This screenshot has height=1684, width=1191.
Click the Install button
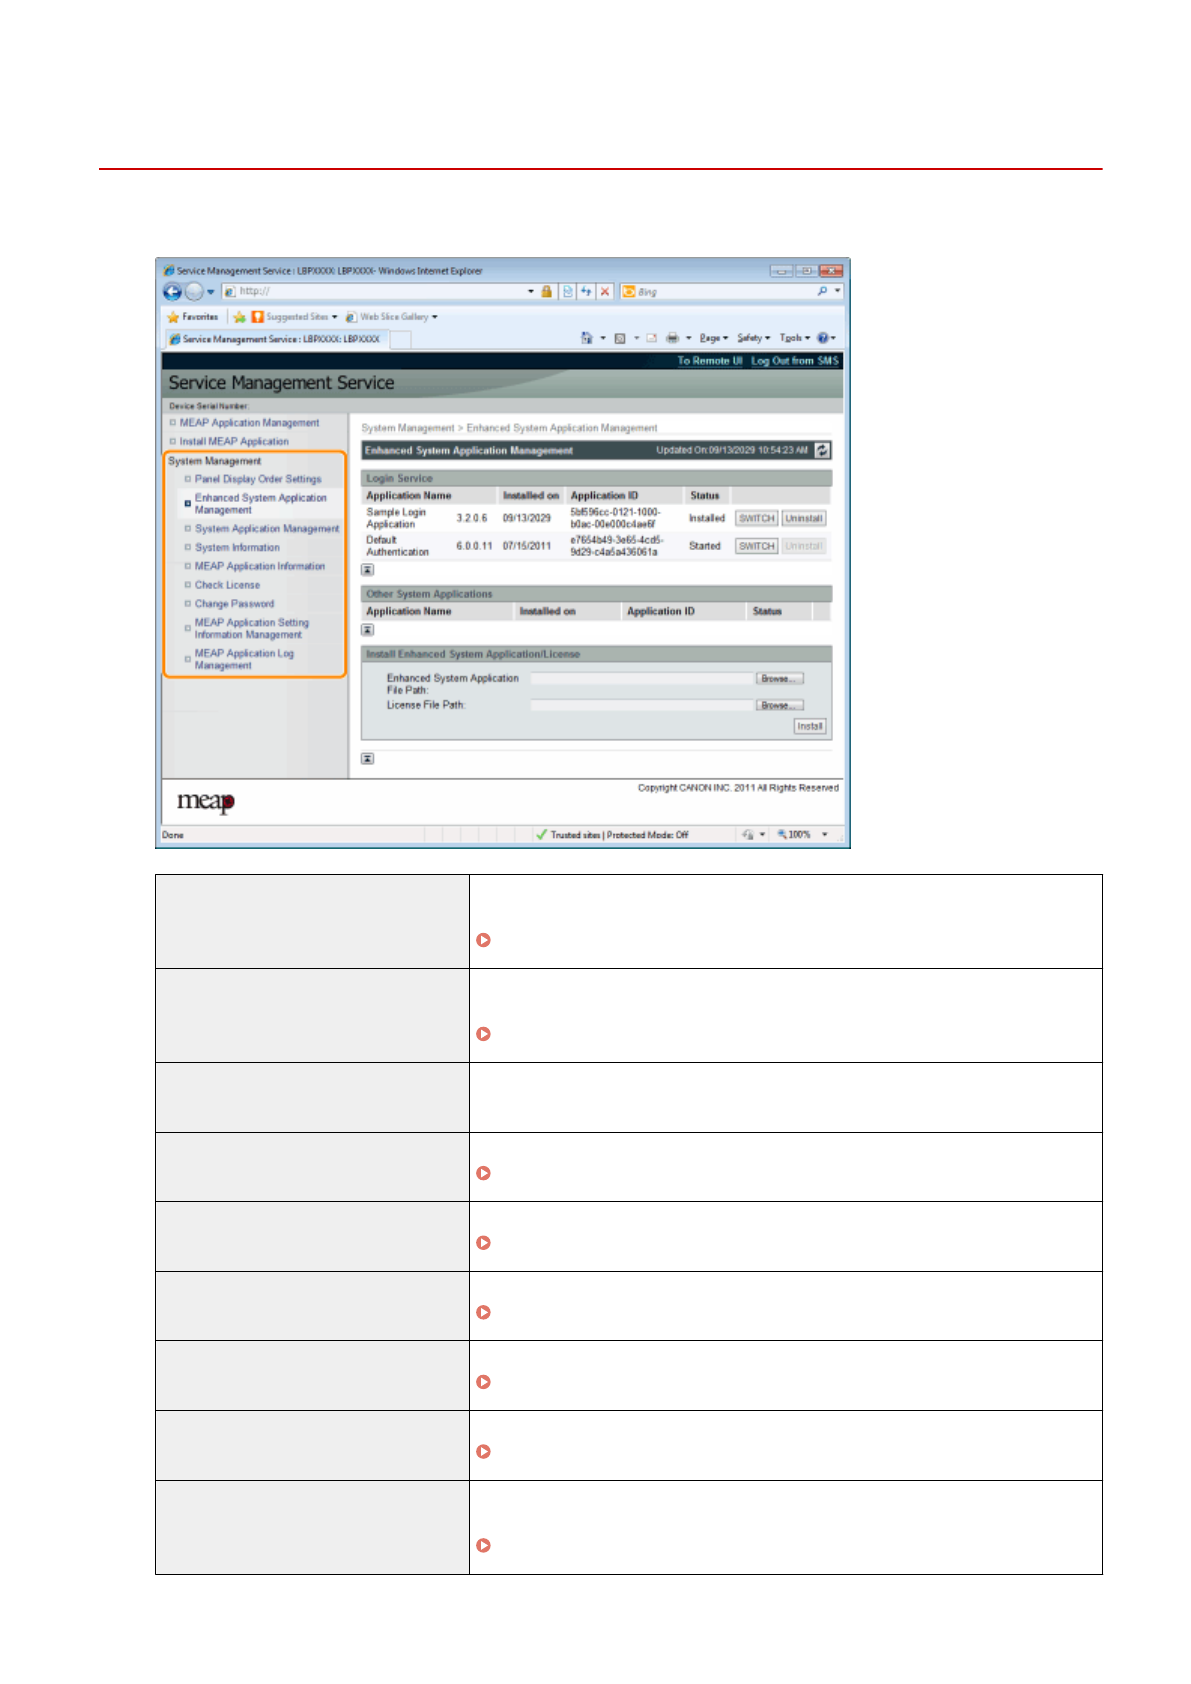(x=809, y=726)
